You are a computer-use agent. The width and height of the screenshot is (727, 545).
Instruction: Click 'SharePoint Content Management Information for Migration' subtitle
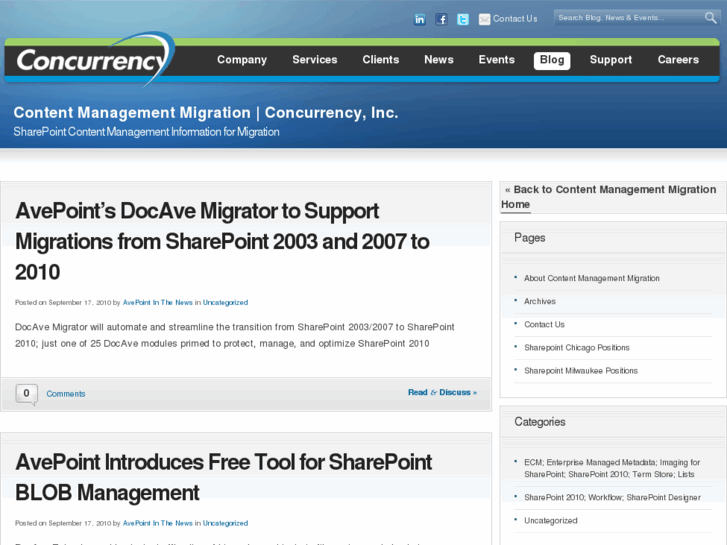pos(147,132)
